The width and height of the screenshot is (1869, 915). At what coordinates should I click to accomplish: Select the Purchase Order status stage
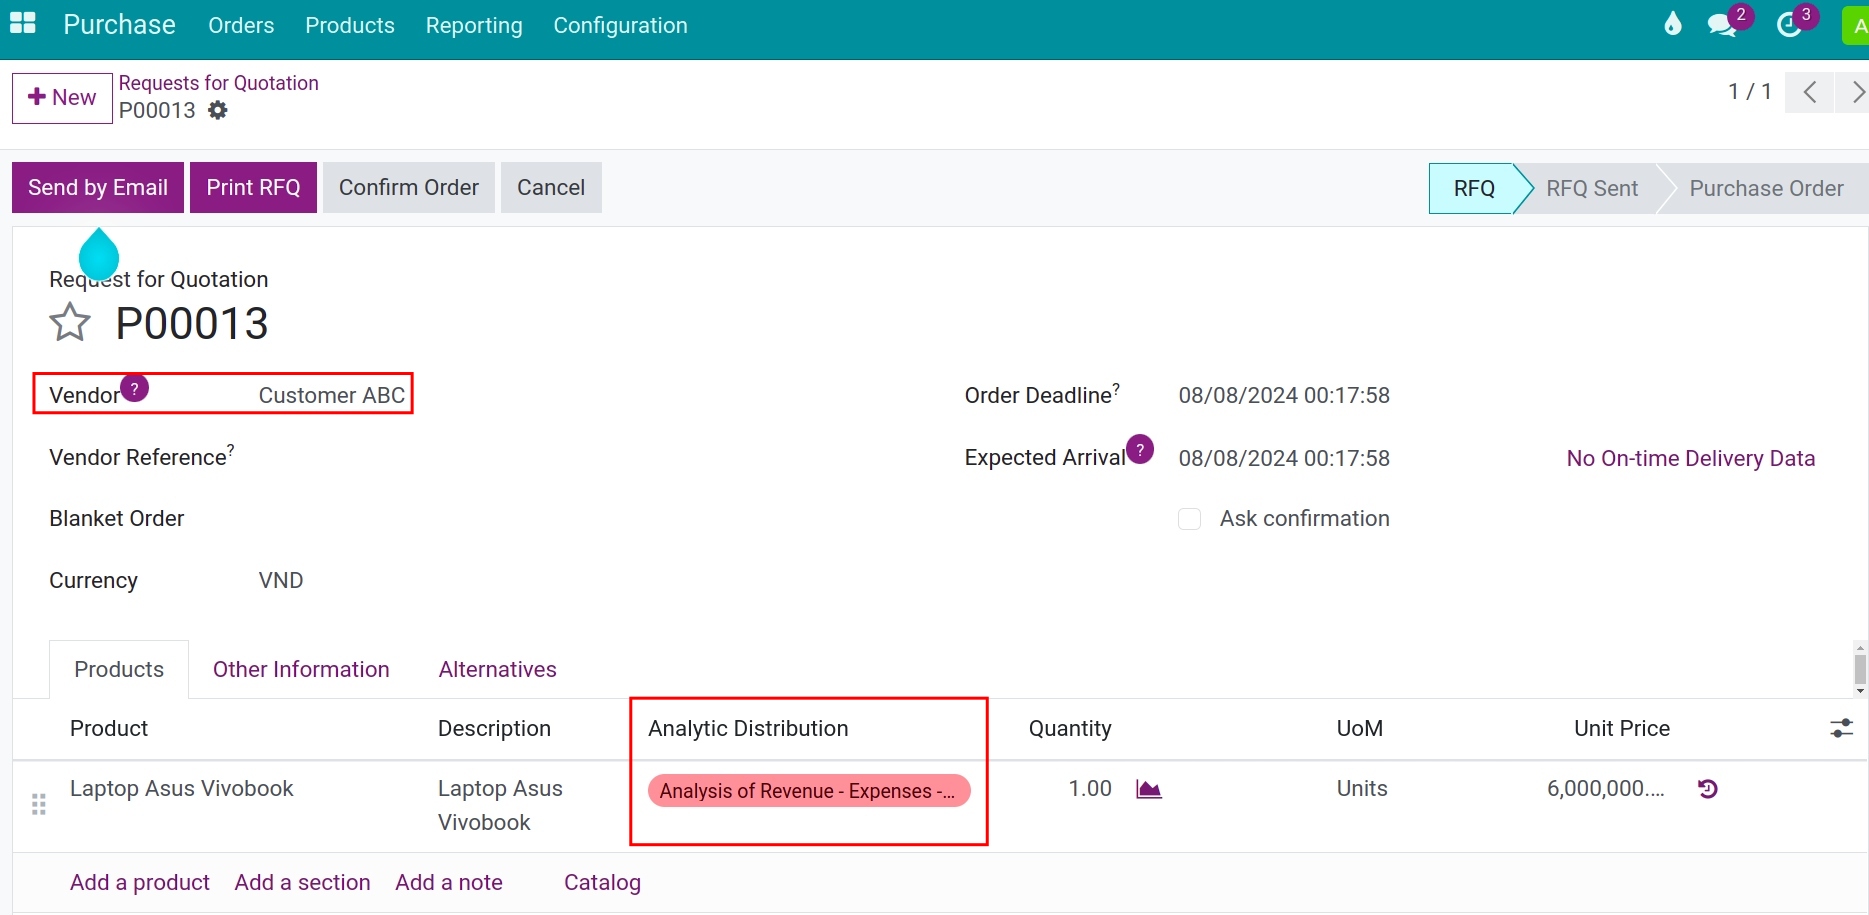tap(1766, 188)
